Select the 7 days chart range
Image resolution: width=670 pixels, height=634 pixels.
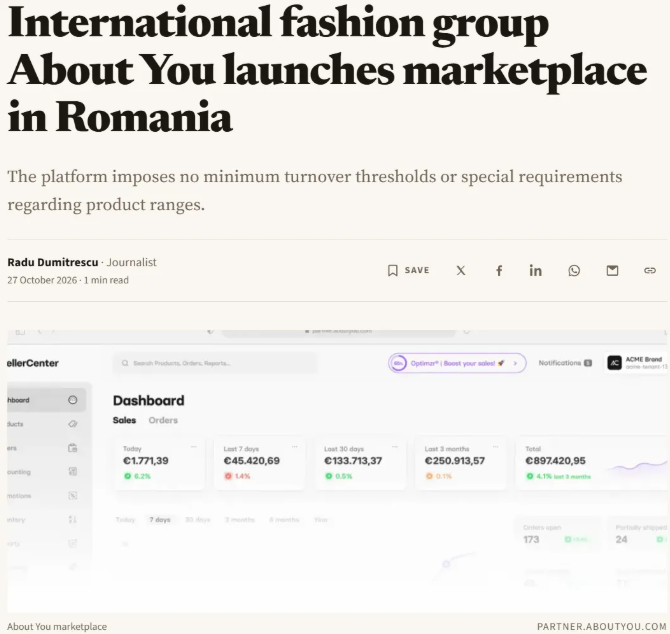[160, 520]
